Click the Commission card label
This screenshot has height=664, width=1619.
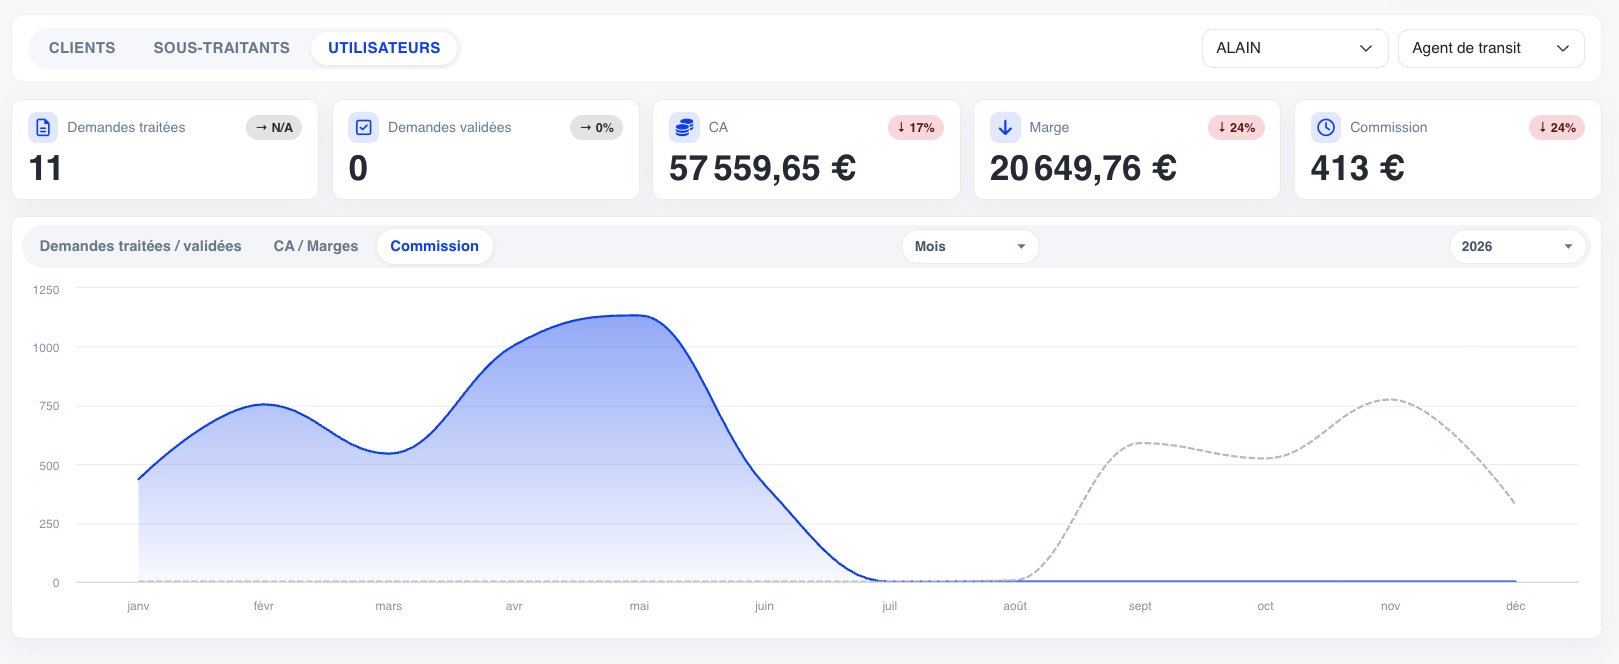1388,127
